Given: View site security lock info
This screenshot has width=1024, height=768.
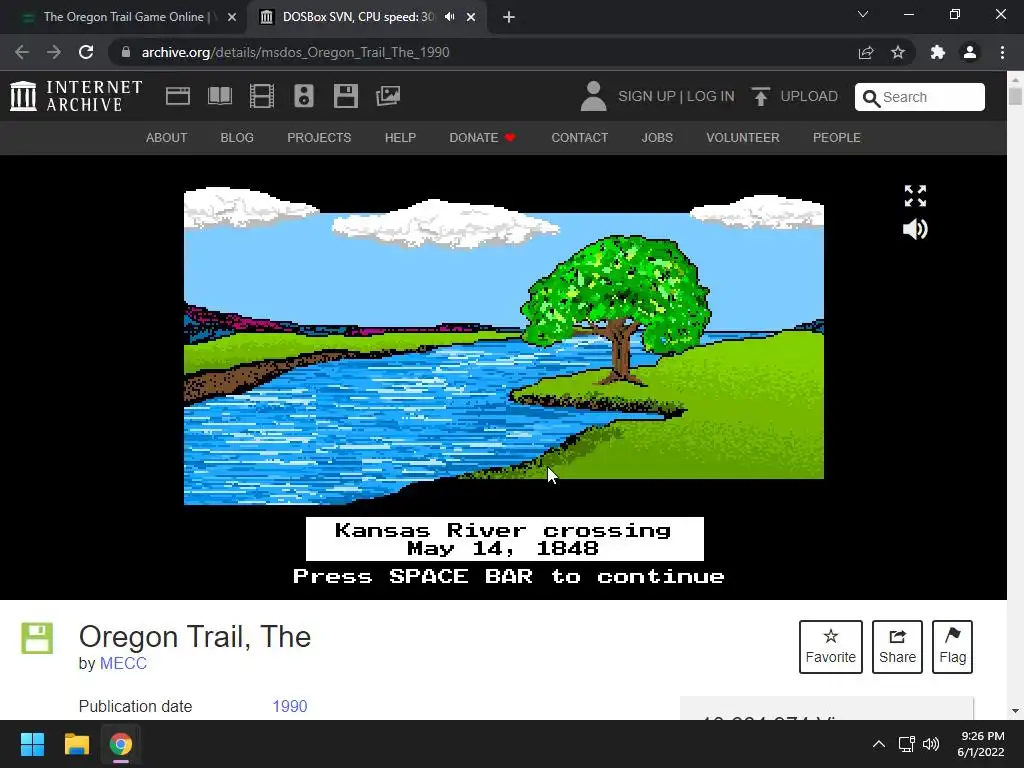Looking at the screenshot, I should [x=125, y=52].
